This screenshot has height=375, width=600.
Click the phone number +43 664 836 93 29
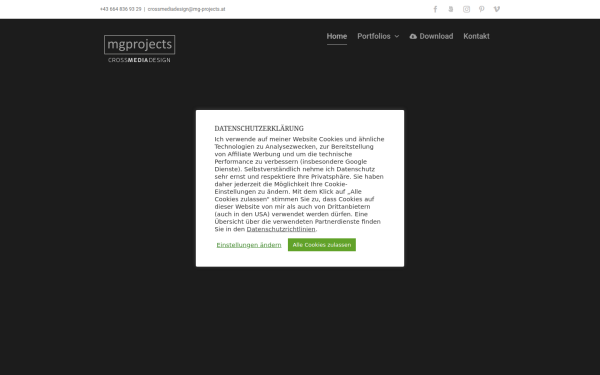(x=121, y=9)
